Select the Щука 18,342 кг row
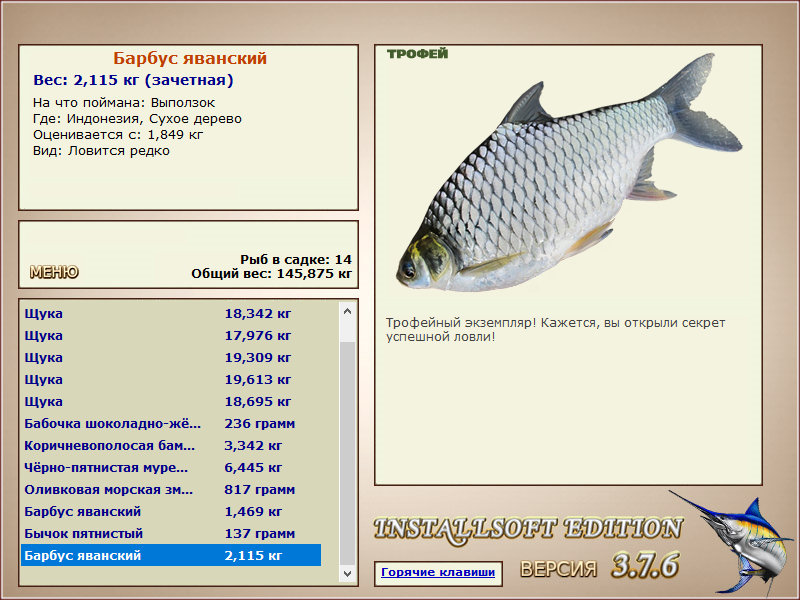 (171, 313)
